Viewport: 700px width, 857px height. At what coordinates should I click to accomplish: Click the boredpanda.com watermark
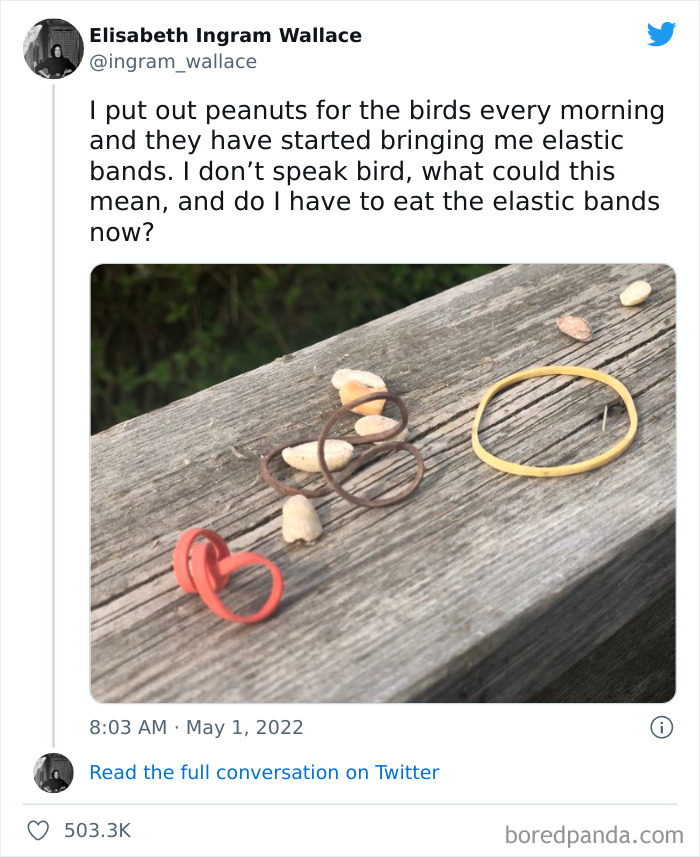tap(594, 833)
